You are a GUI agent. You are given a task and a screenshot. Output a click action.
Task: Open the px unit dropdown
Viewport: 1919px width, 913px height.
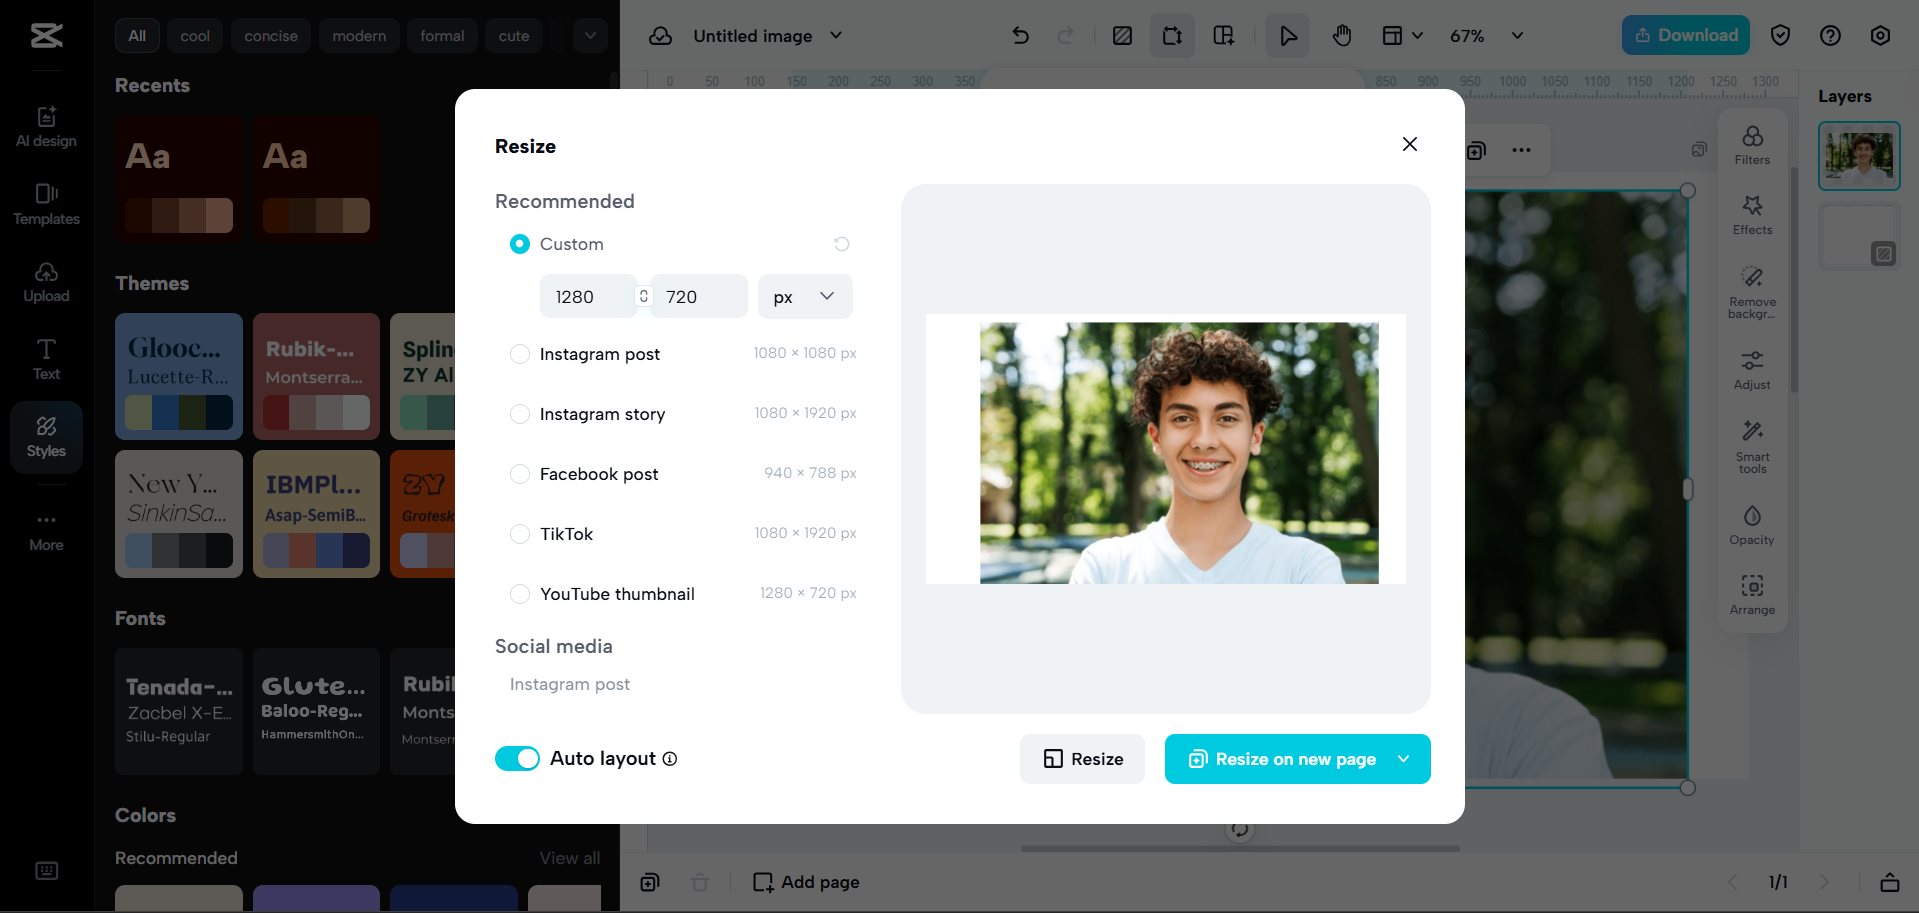[805, 296]
